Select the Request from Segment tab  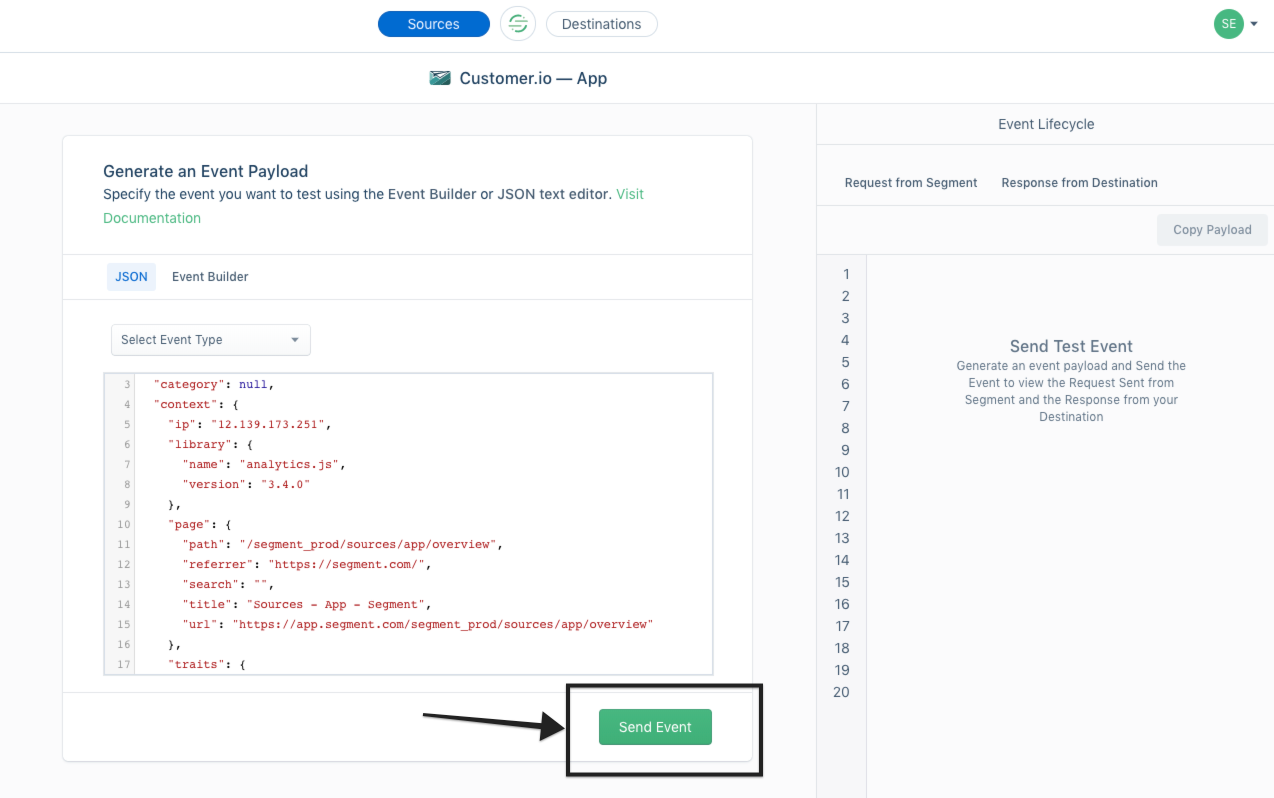911,183
